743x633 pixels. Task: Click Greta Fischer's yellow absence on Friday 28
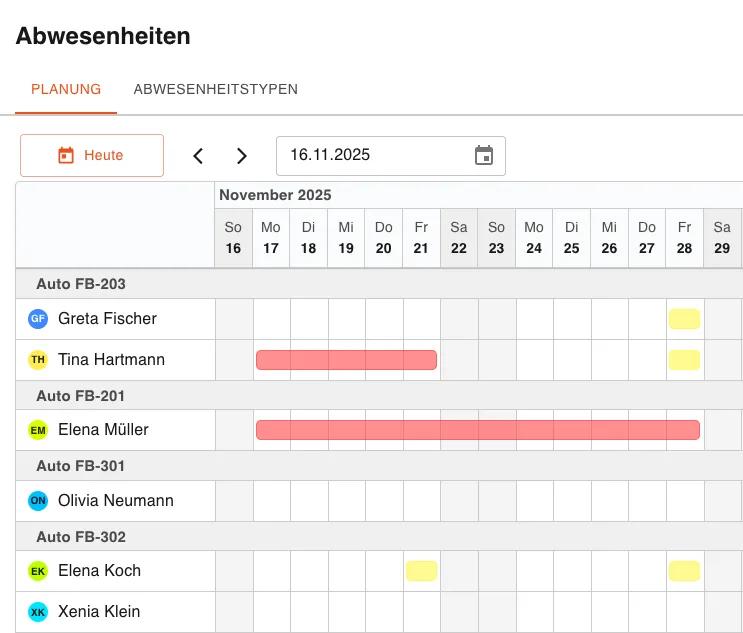684,319
